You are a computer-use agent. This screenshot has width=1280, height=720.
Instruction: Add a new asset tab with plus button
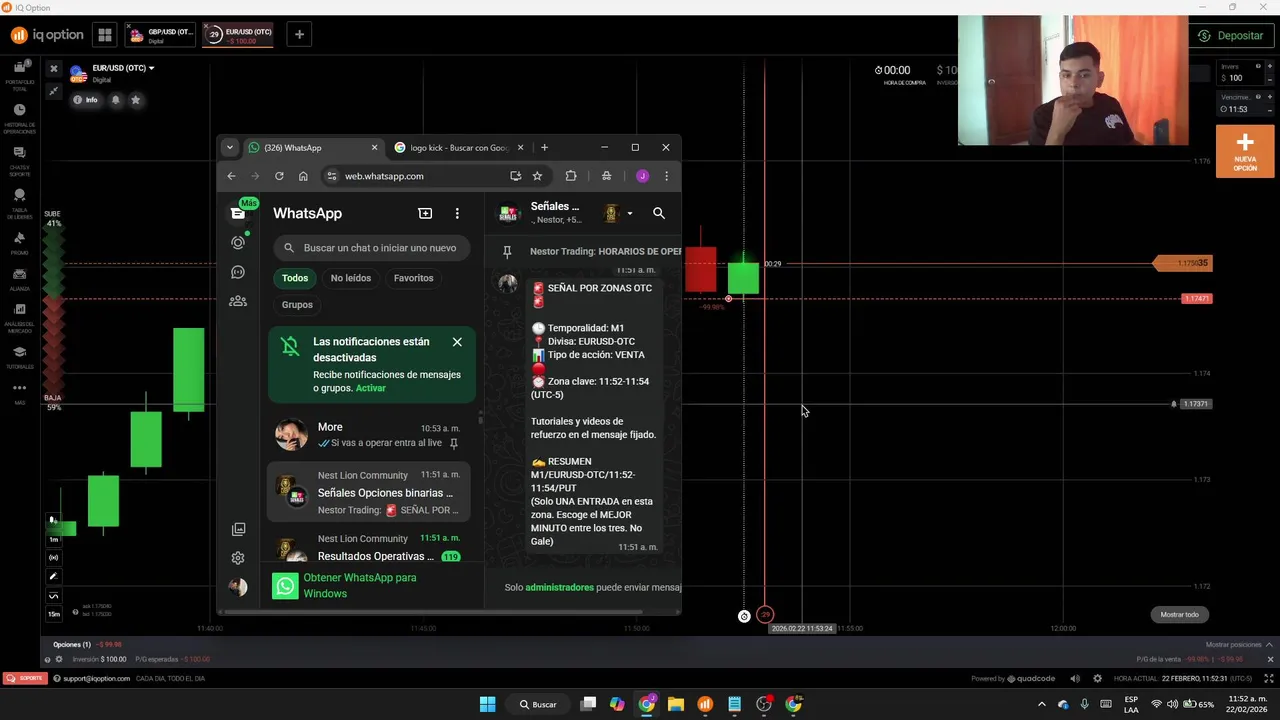pos(298,35)
